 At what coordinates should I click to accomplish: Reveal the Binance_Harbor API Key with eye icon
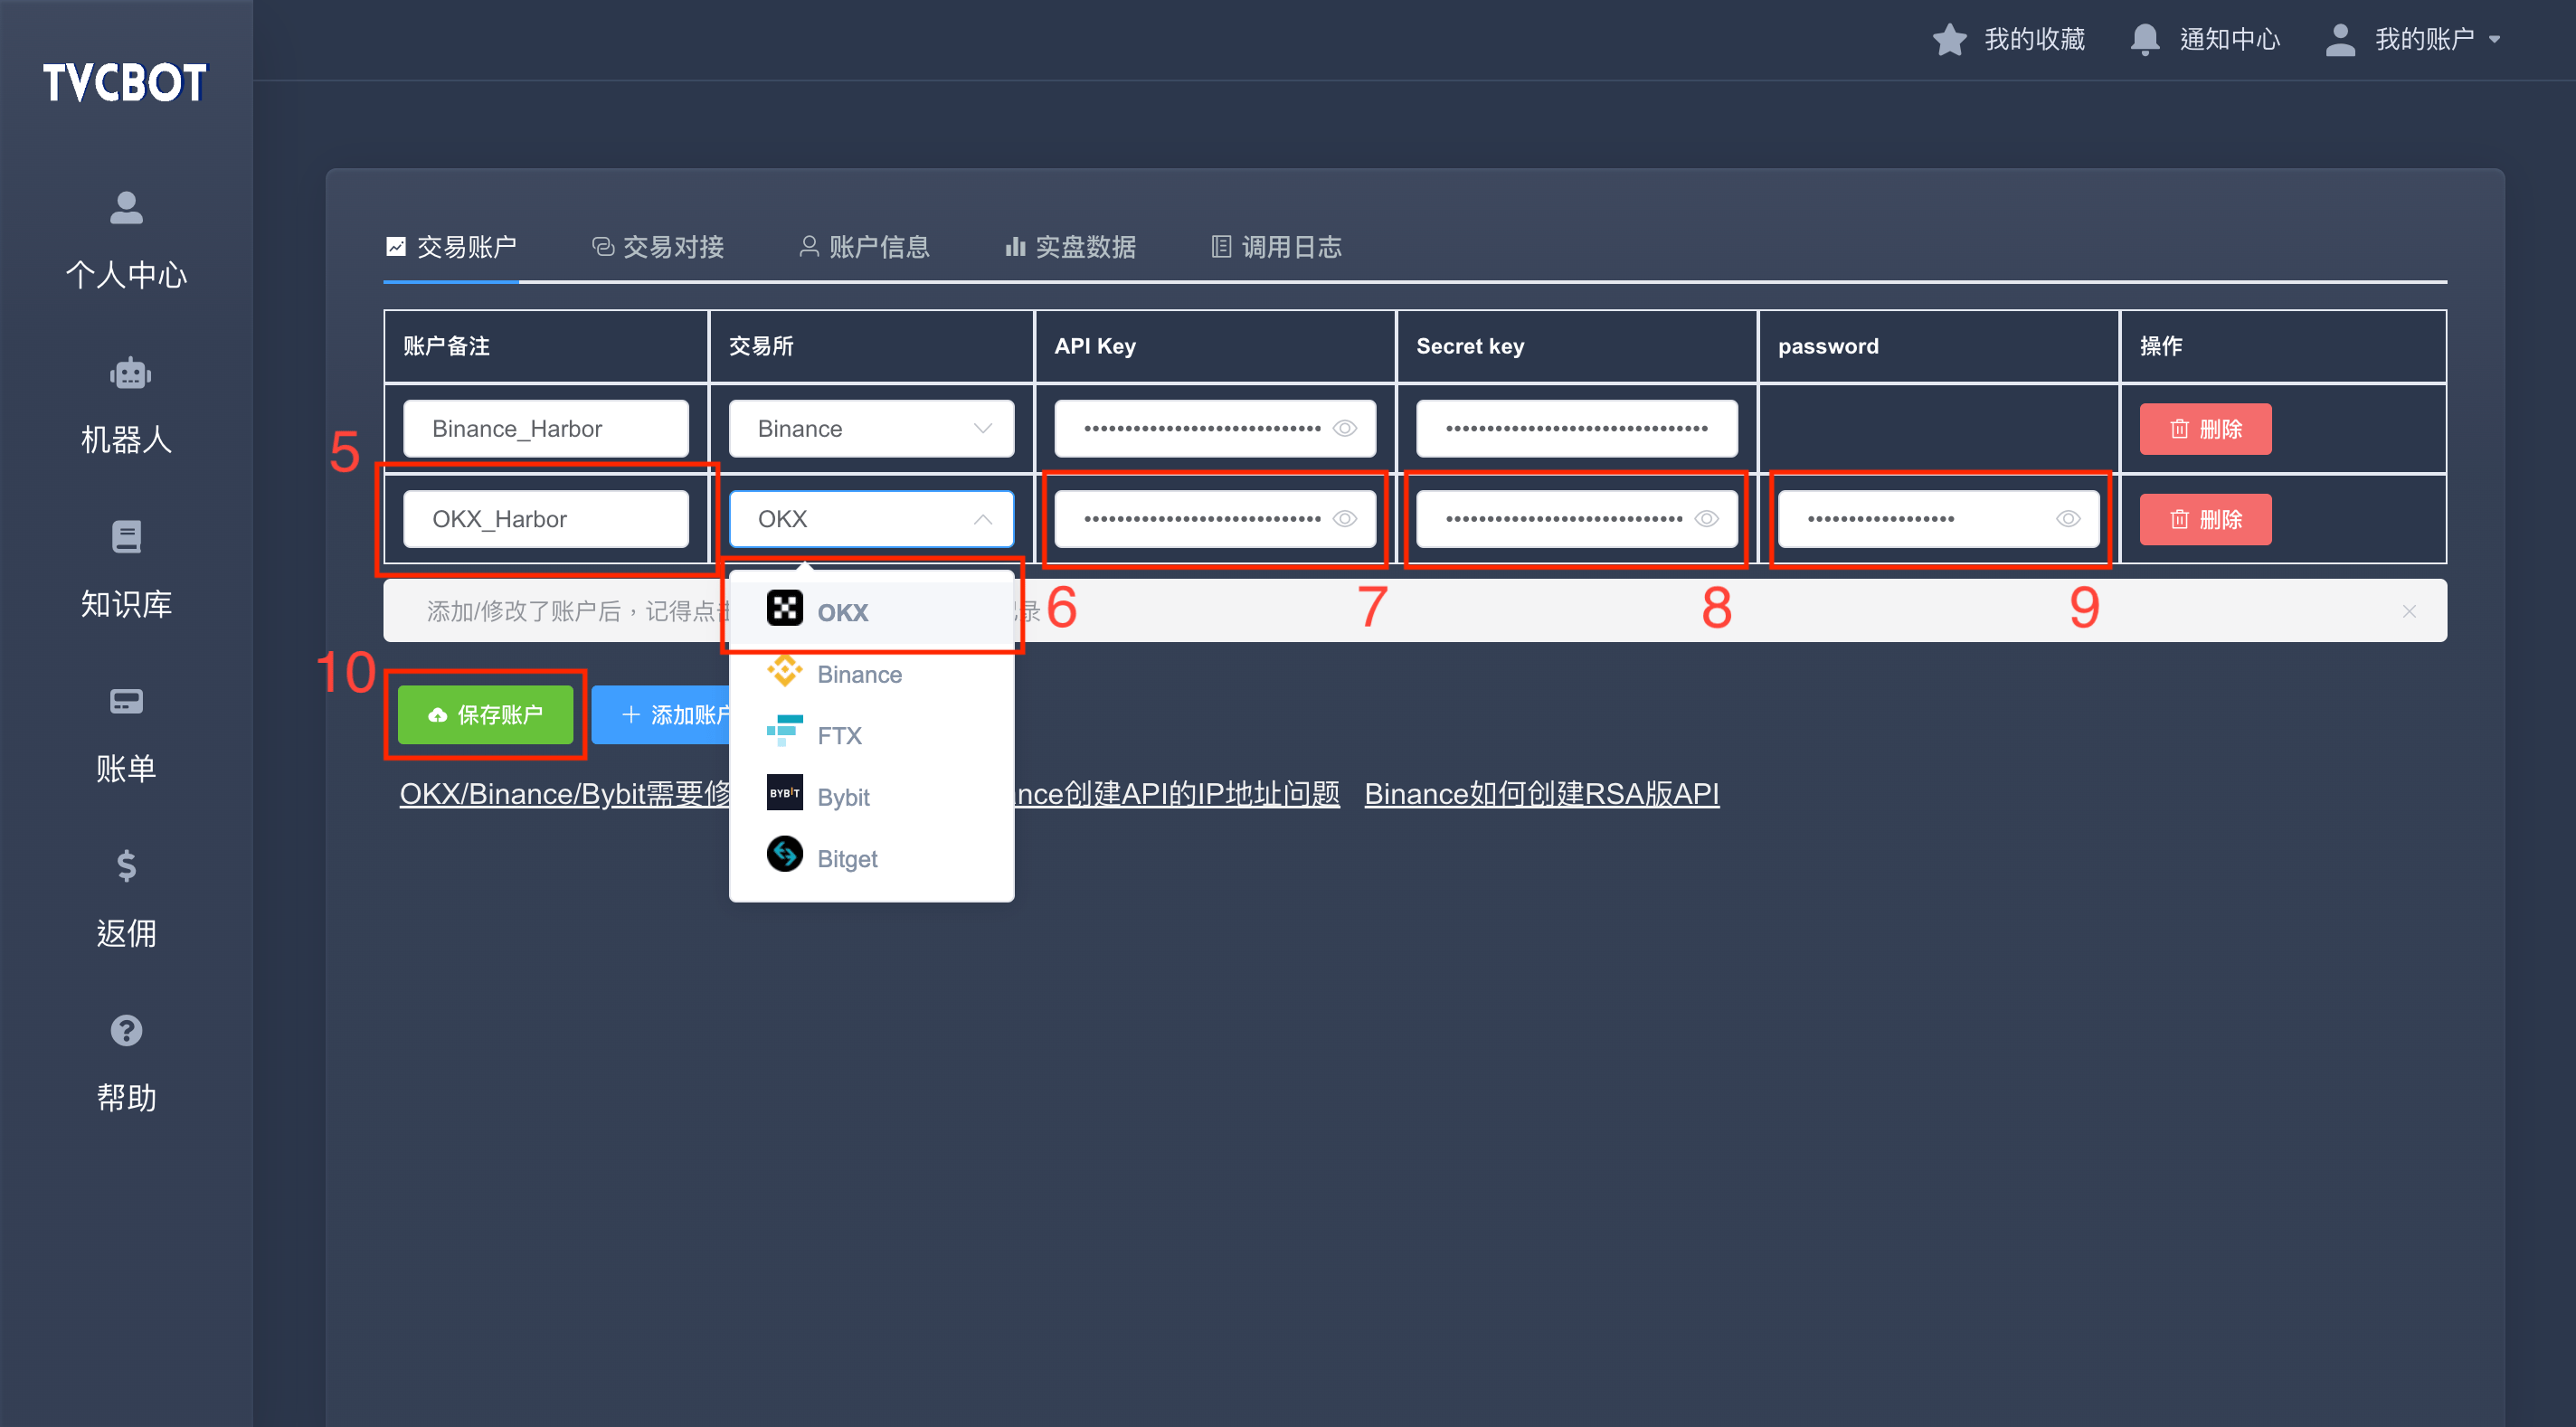pos(1345,429)
